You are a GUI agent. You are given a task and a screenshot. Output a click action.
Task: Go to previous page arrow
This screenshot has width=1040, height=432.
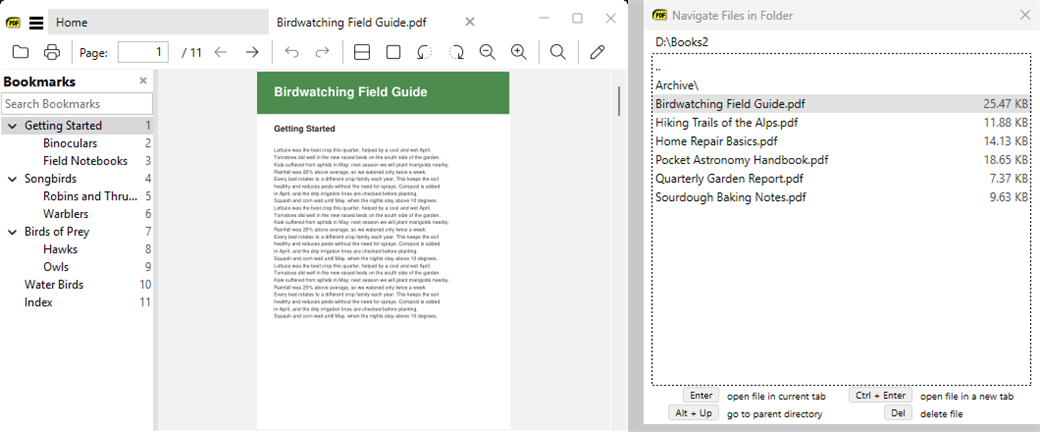[221, 52]
